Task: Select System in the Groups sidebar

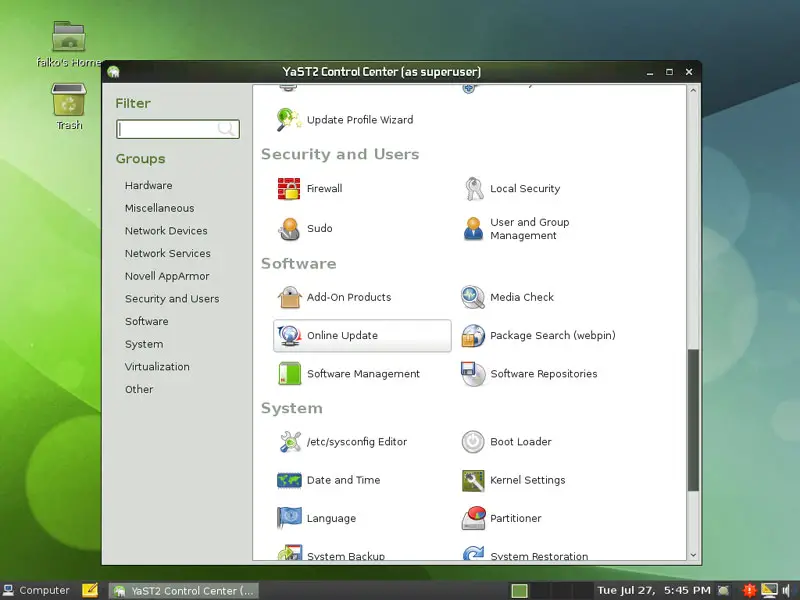Action: tap(144, 344)
